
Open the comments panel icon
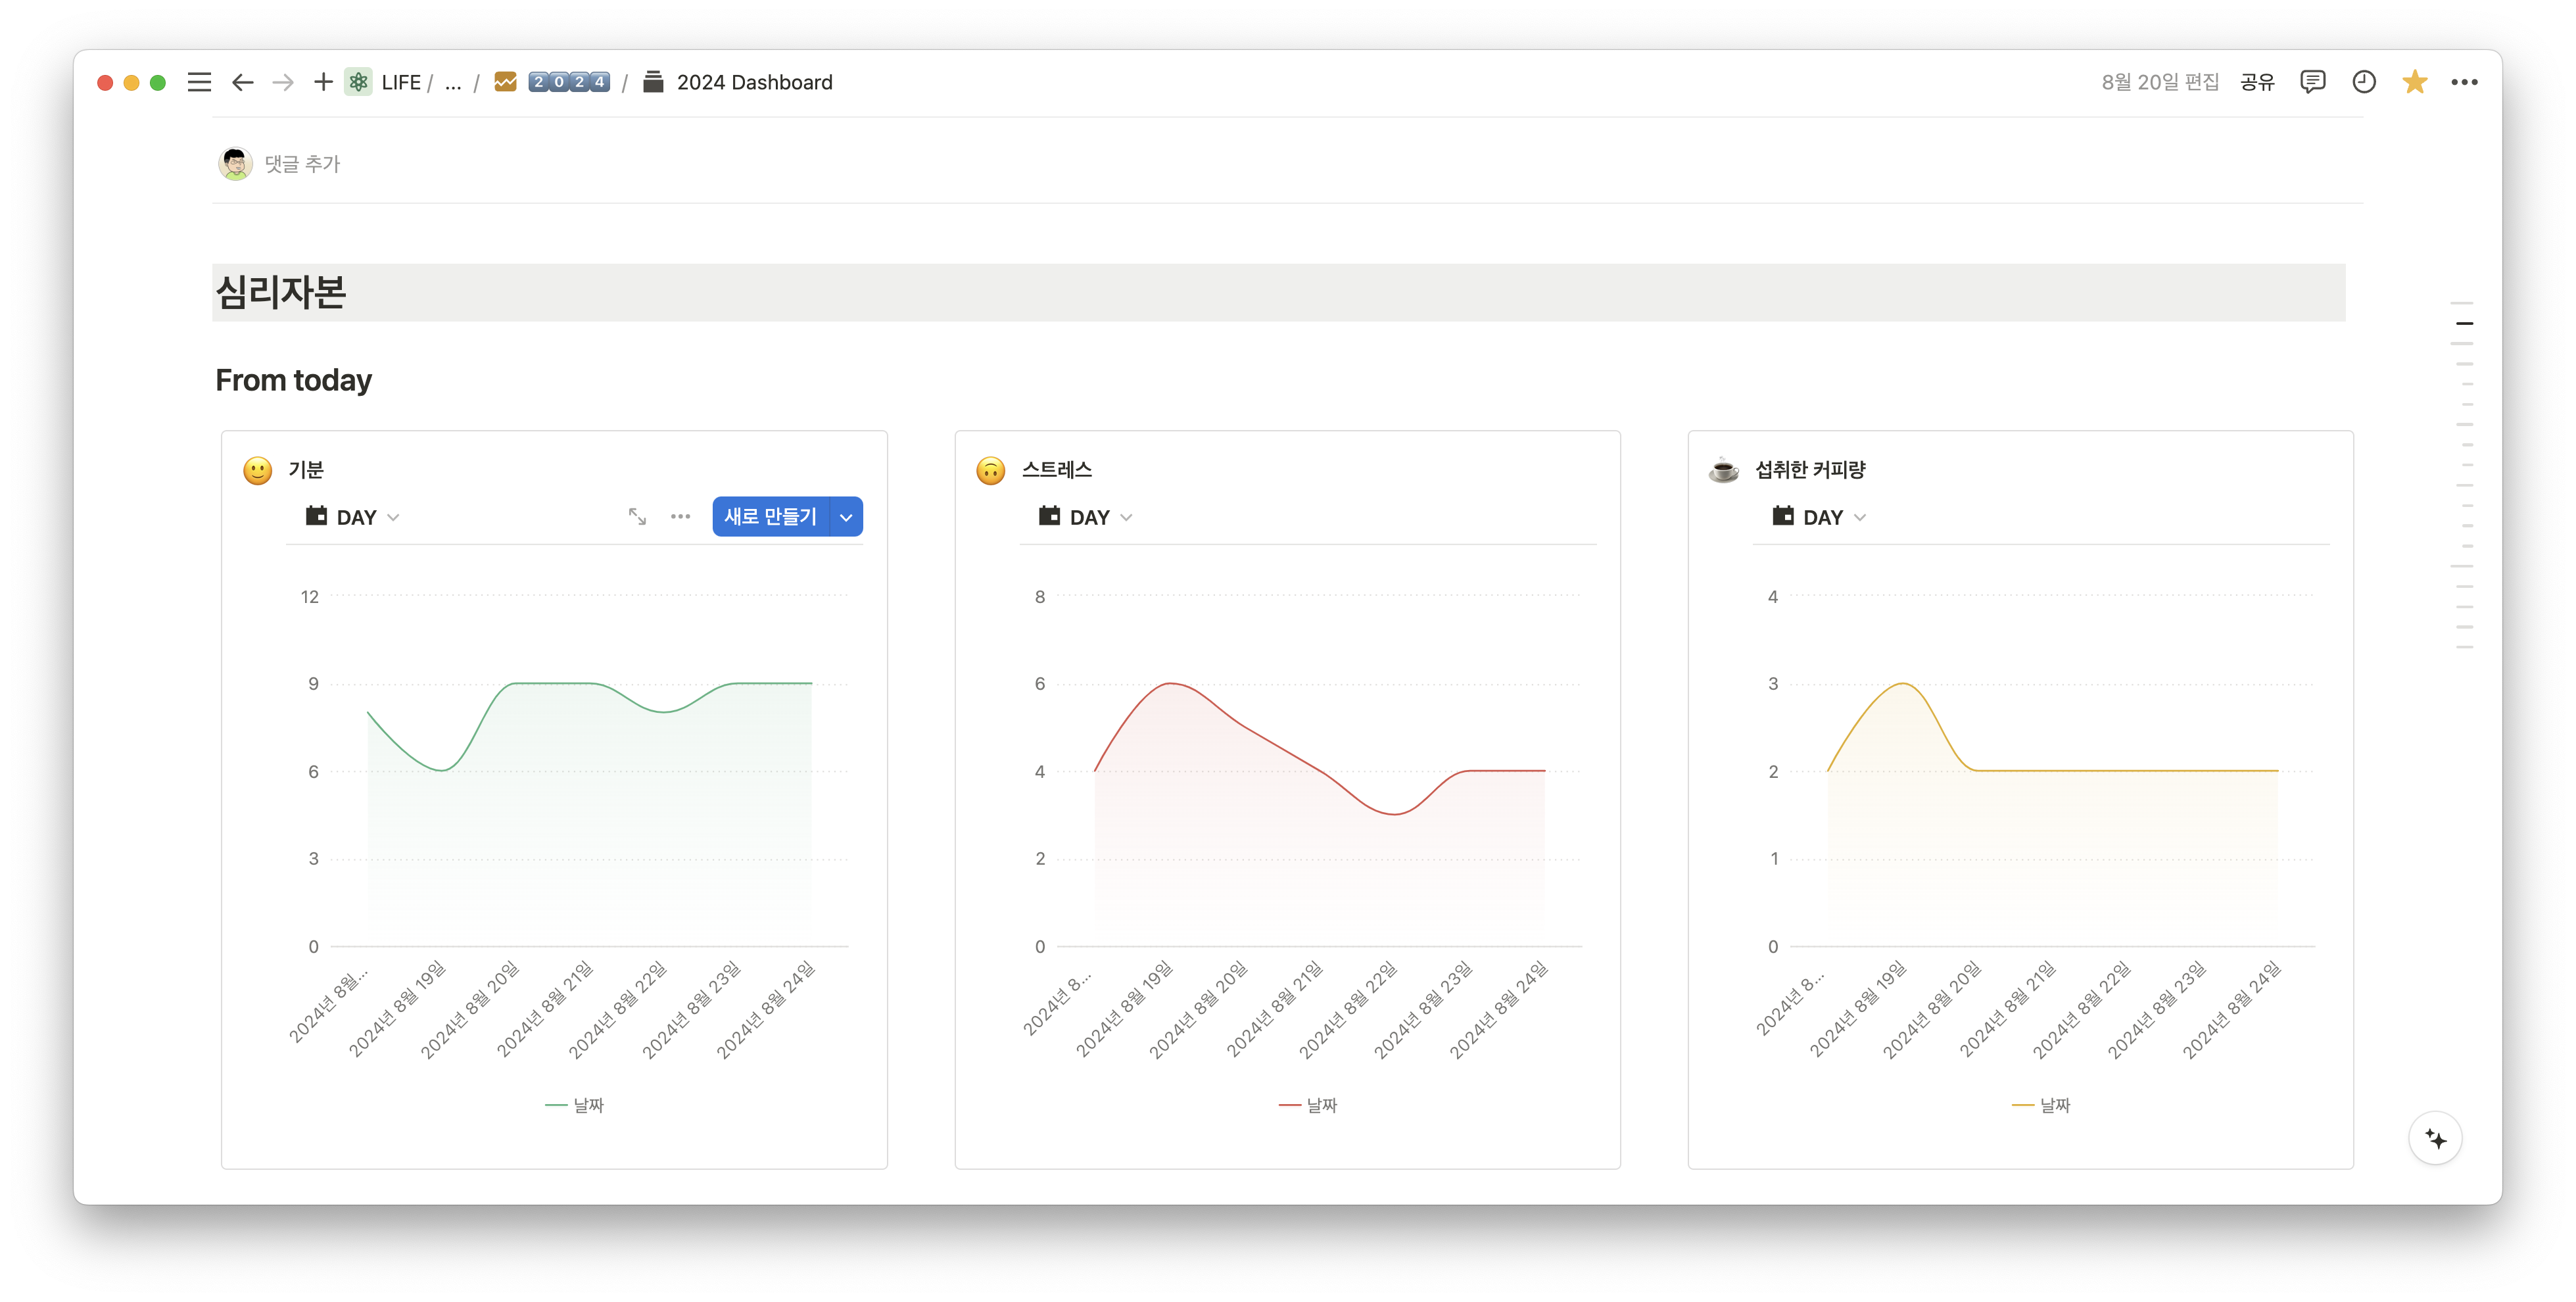pyautogui.click(x=2312, y=82)
